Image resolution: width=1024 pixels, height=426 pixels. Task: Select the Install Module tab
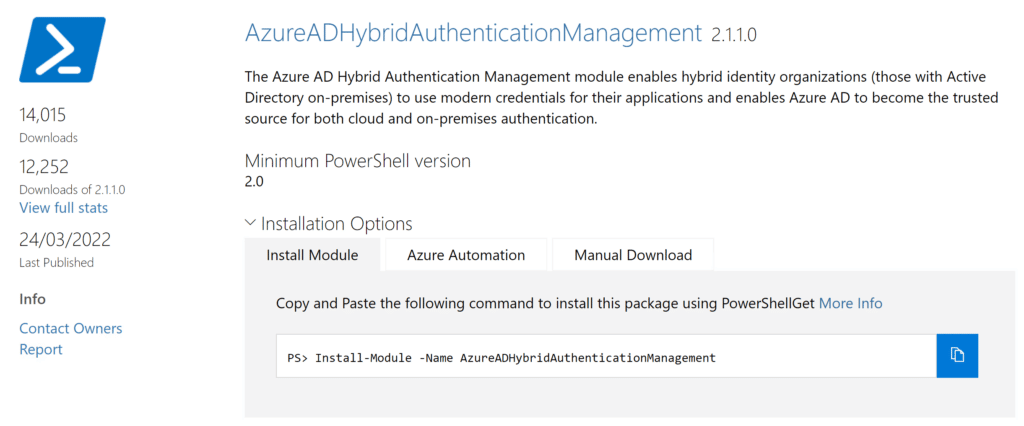312,255
